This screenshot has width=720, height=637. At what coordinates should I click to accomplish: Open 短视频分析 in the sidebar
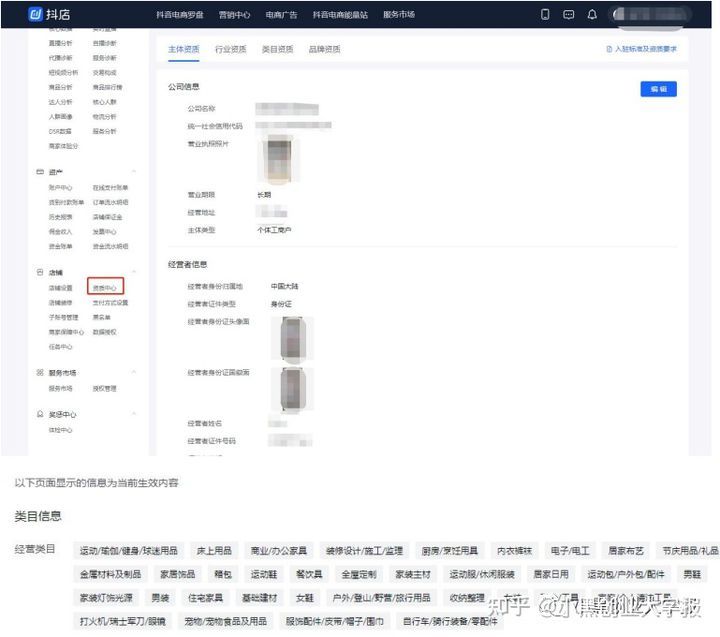[x=63, y=73]
